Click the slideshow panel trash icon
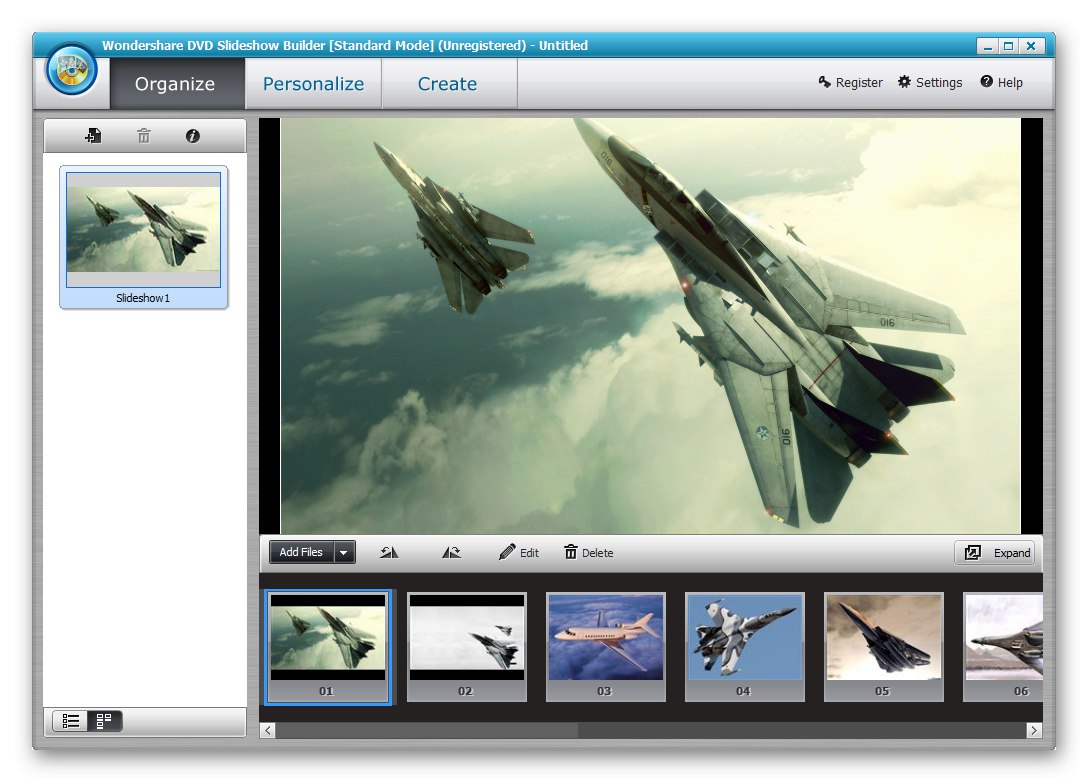This screenshot has width=1088, height=782. click(x=144, y=136)
